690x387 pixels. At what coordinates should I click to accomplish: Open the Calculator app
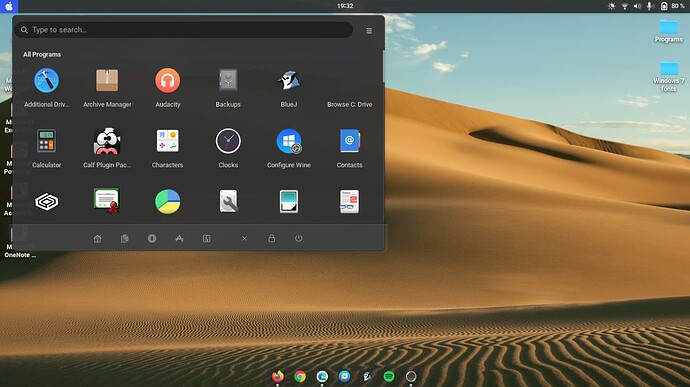pos(46,148)
